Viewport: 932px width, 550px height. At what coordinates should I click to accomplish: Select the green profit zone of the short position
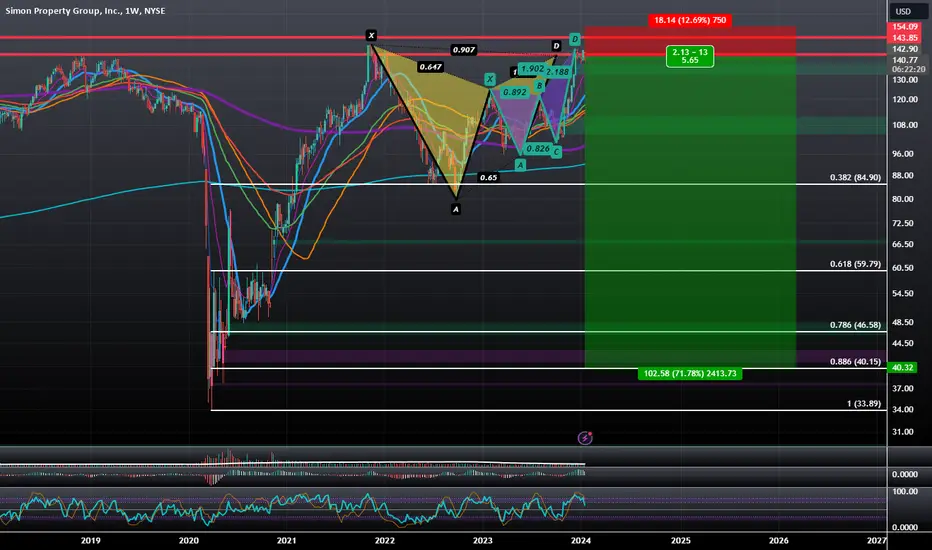click(690, 211)
